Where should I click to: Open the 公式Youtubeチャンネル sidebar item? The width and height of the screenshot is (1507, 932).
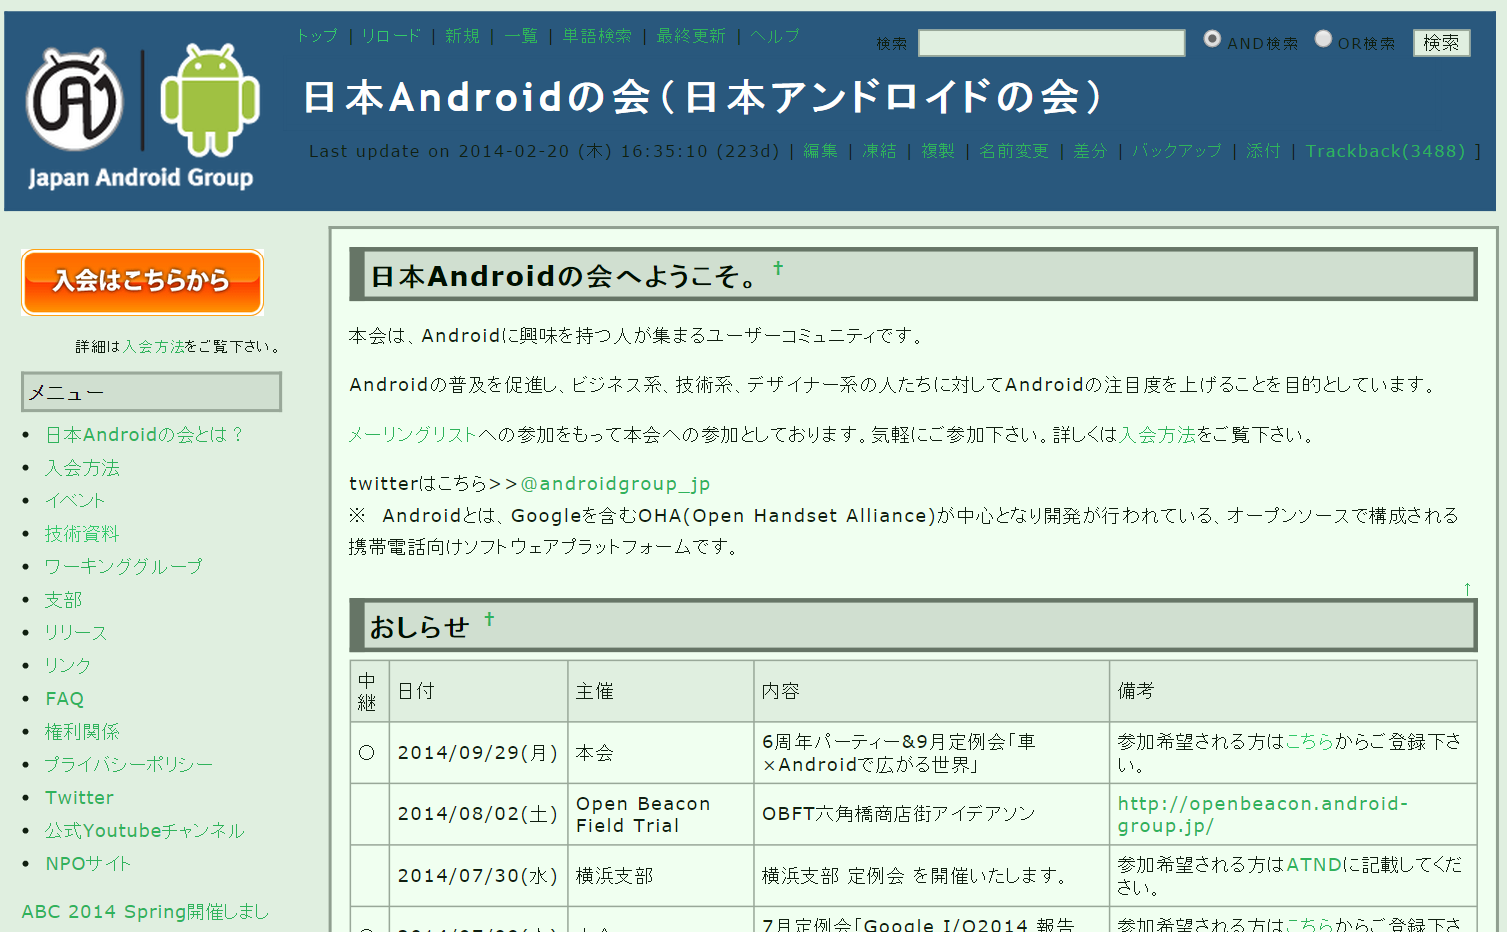click(145, 831)
